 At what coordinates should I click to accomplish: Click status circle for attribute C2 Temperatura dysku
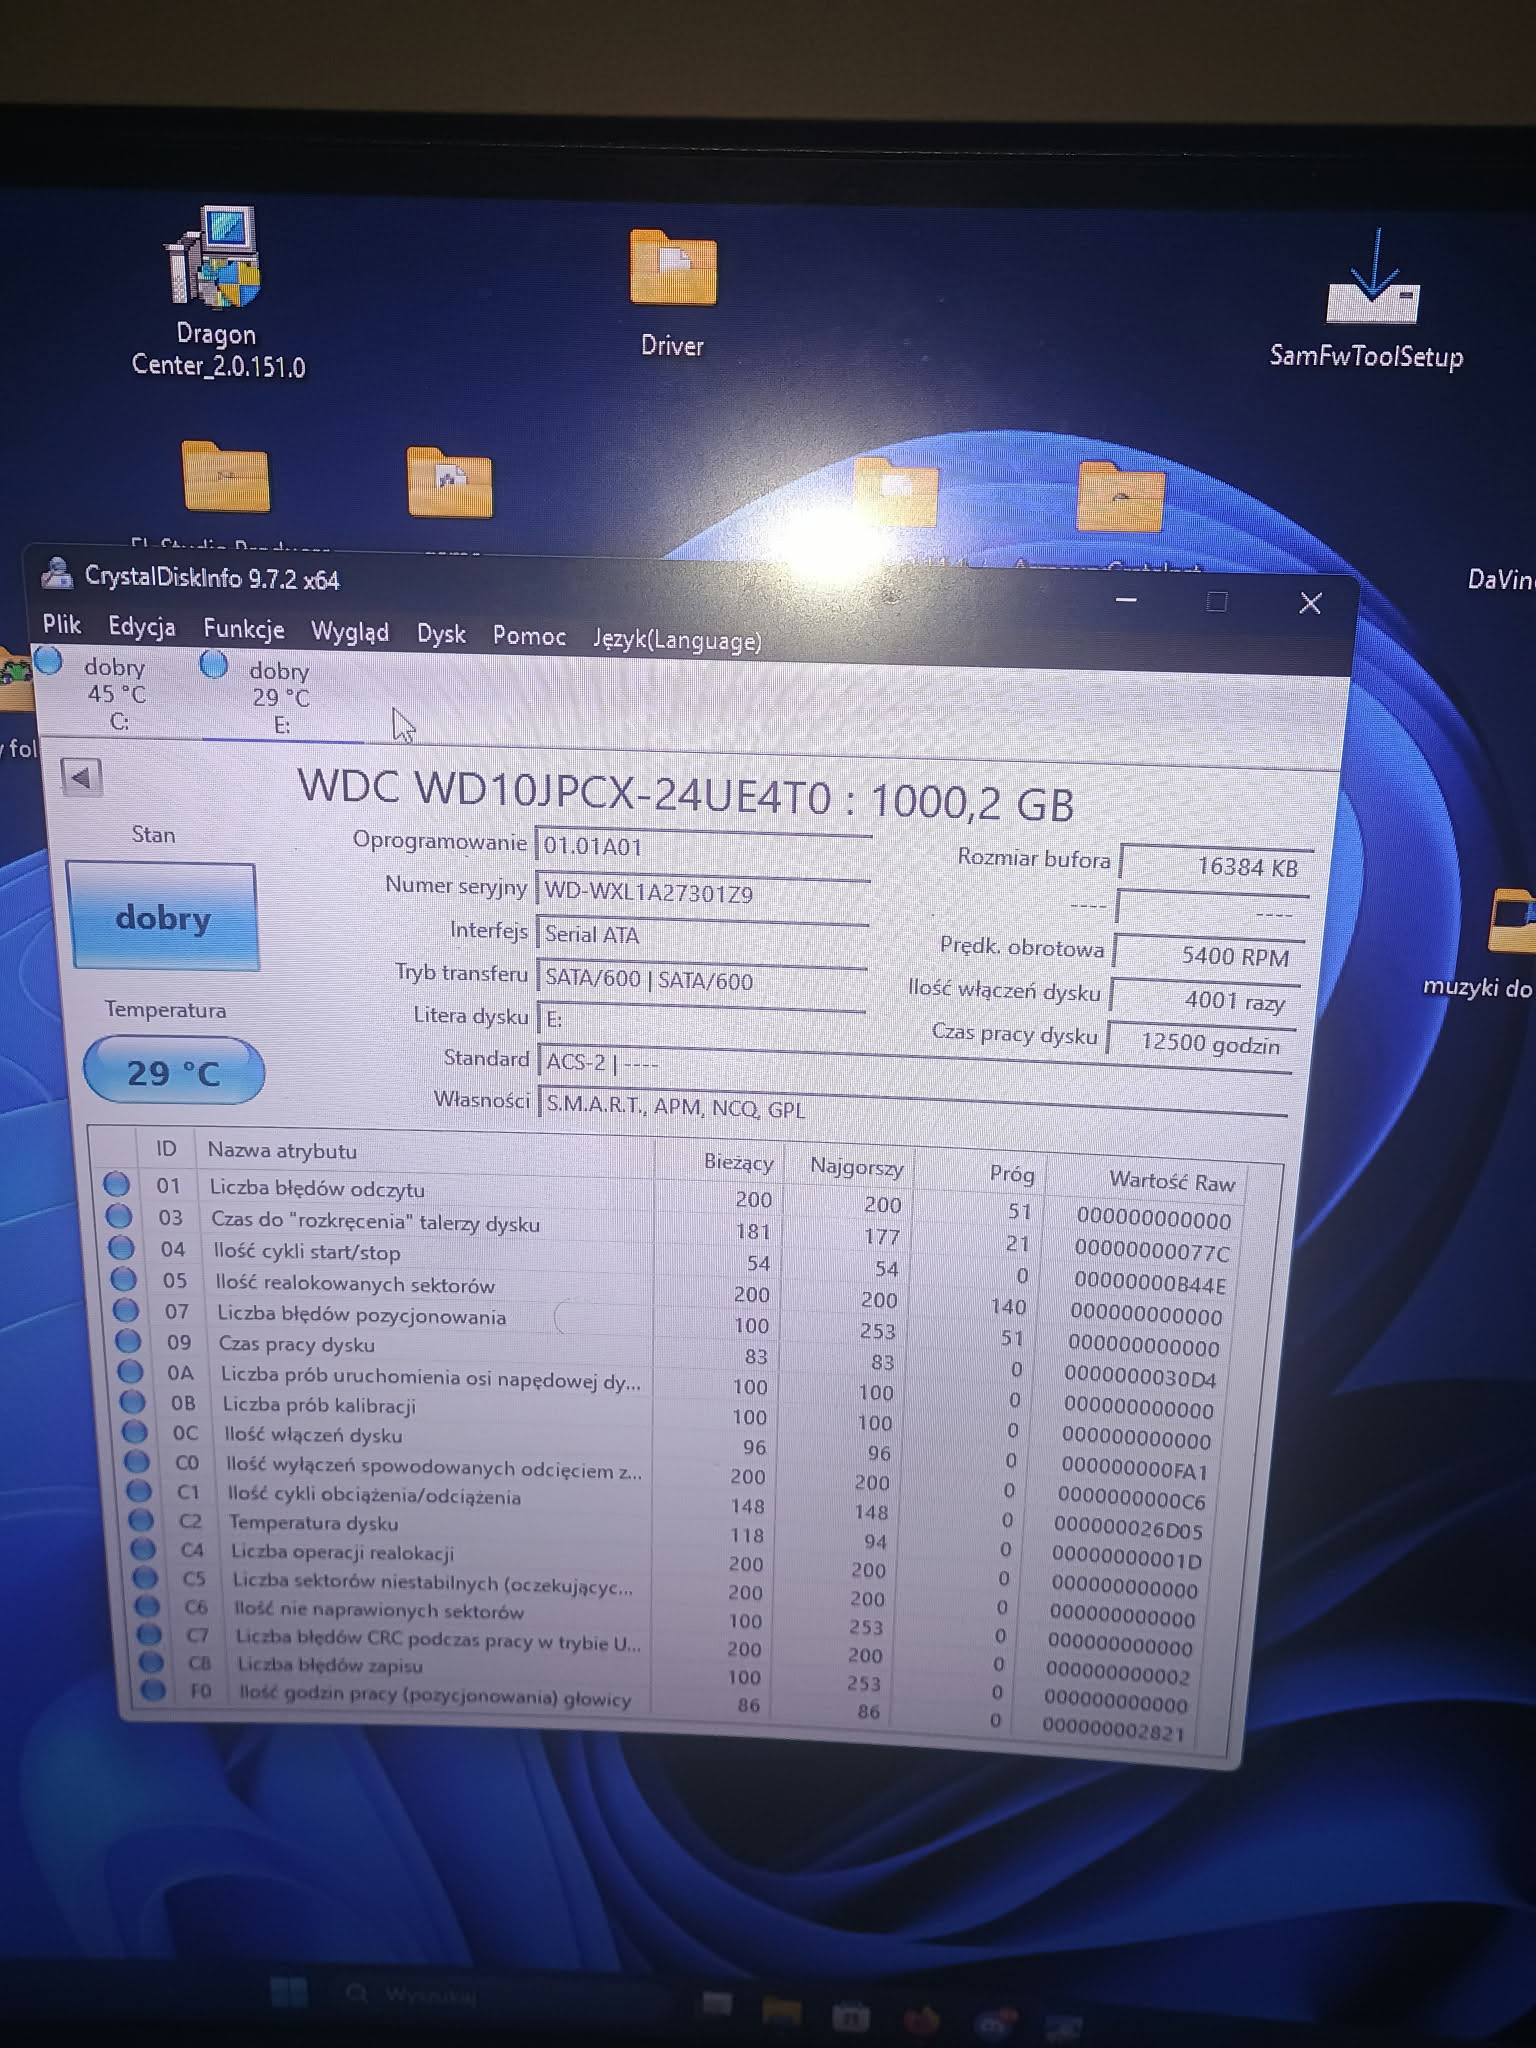click(x=141, y=1520)
